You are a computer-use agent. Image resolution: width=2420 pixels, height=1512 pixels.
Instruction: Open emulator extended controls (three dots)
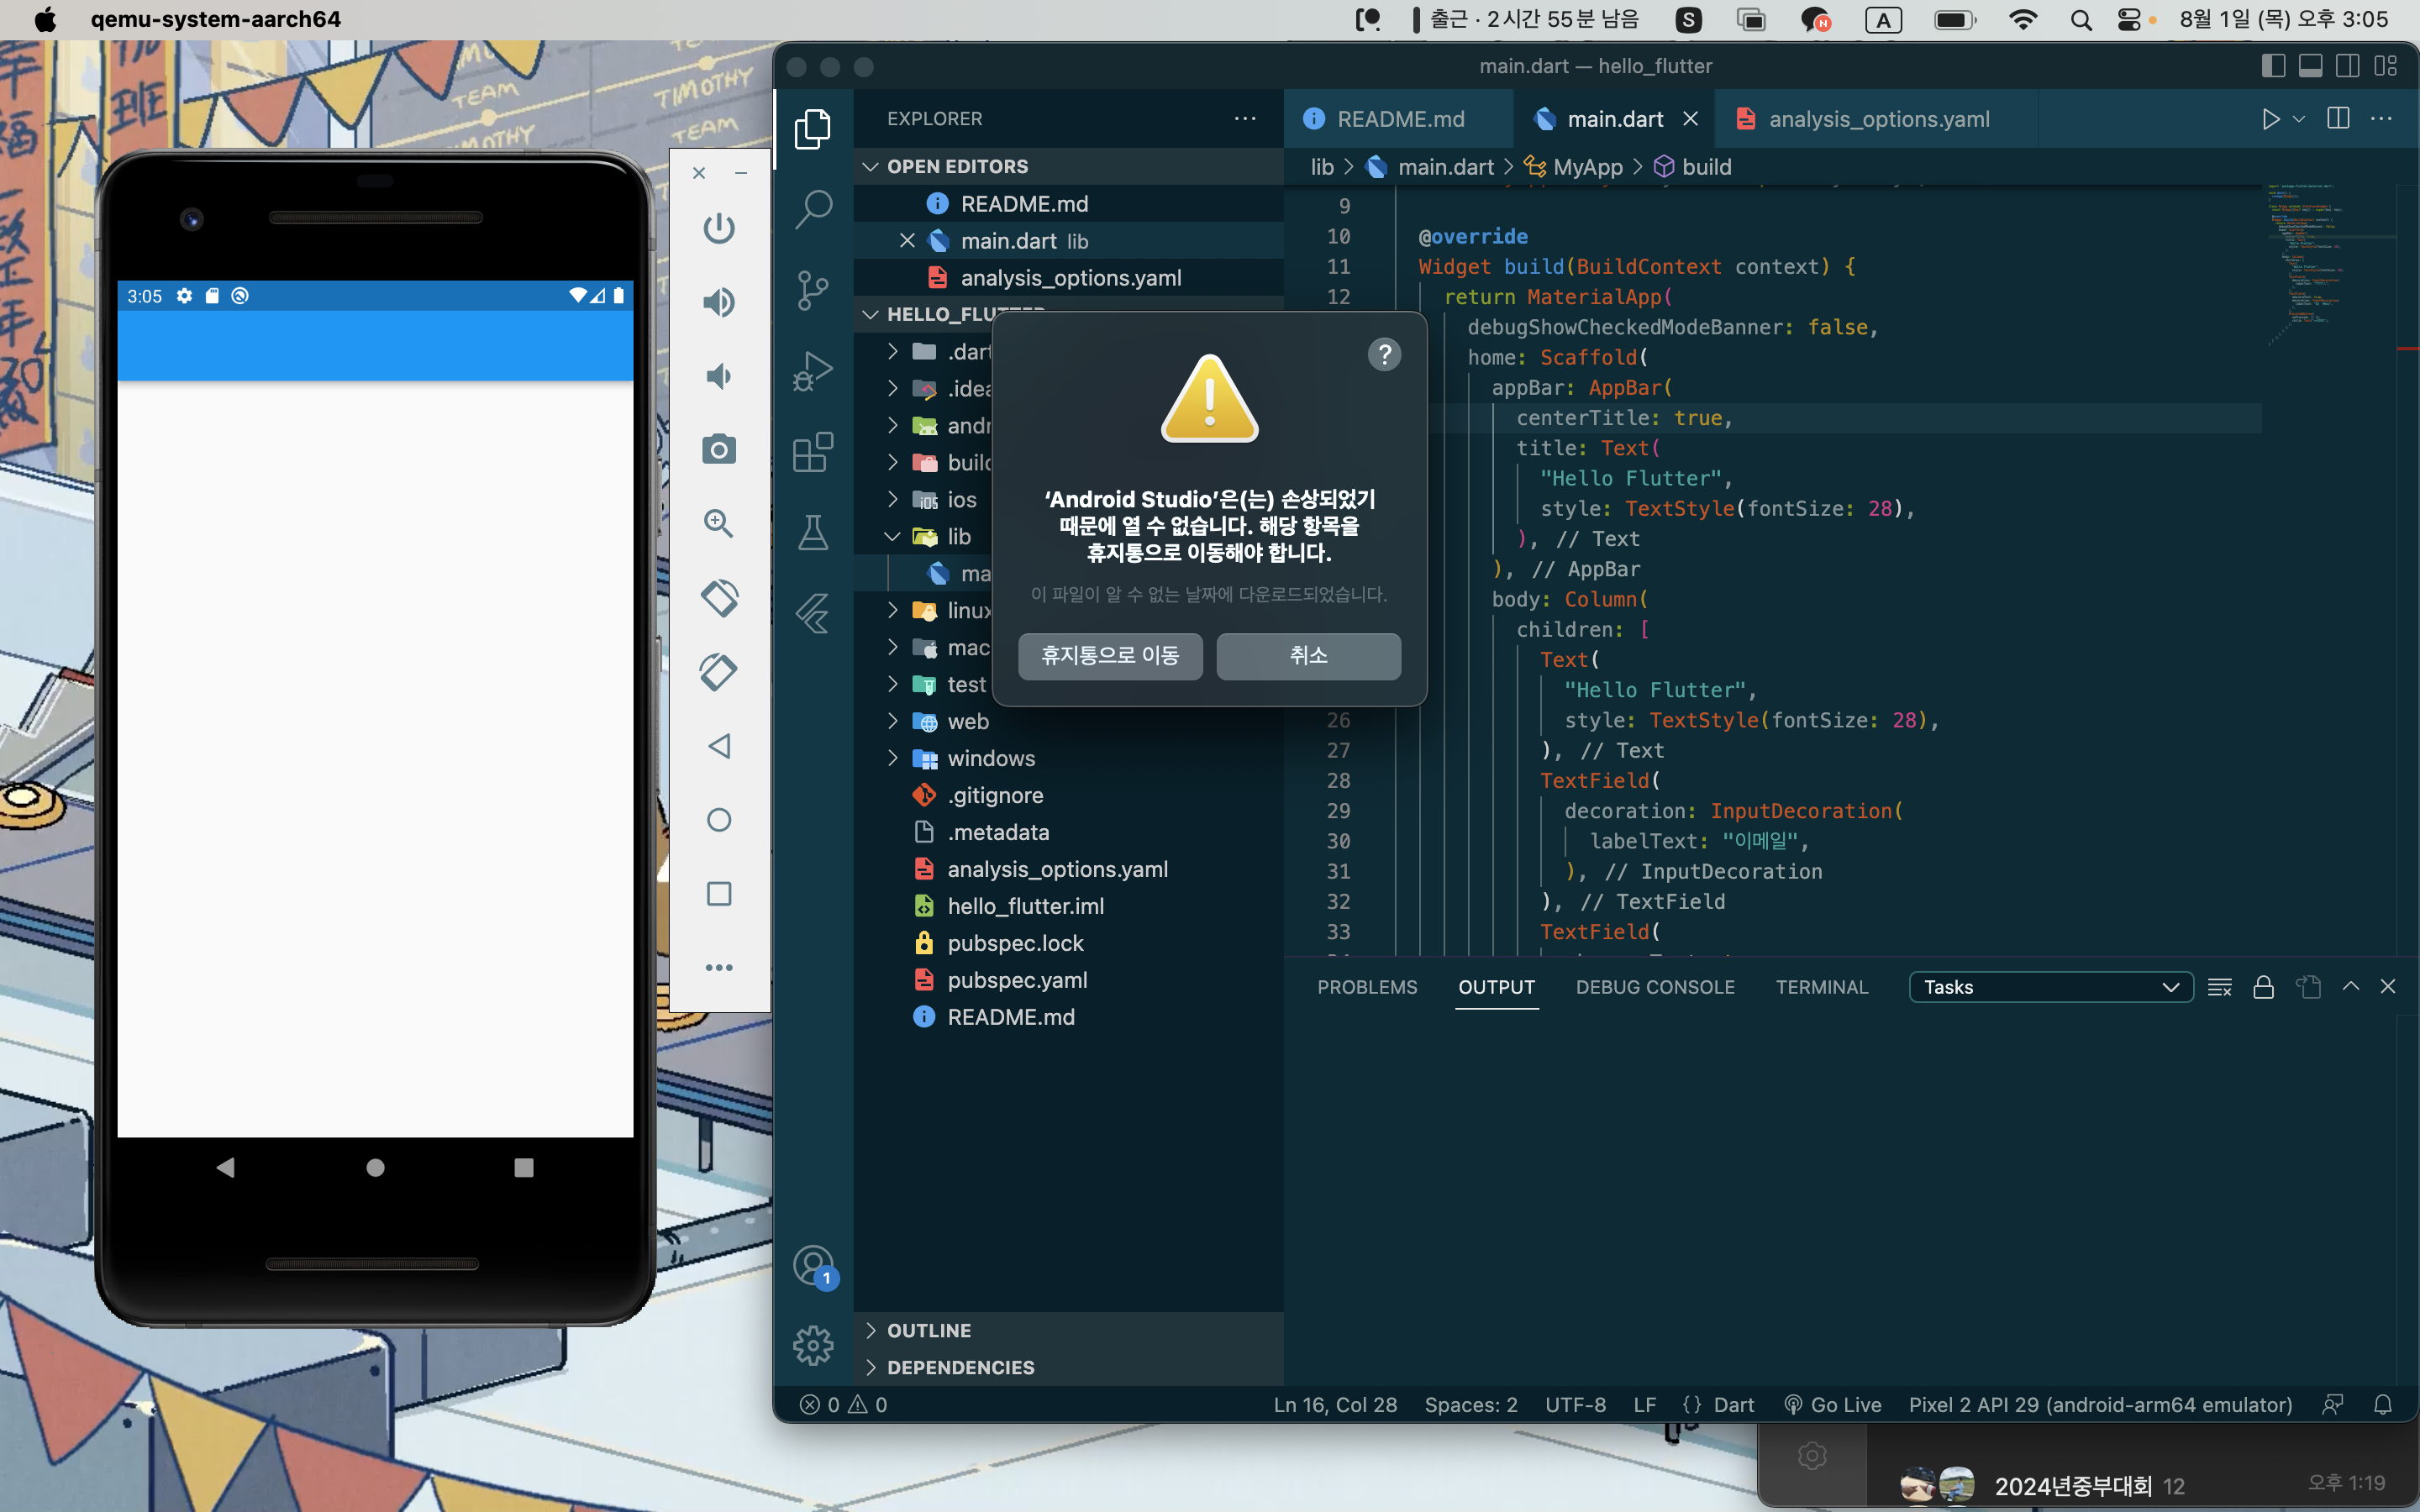click(x=719, y=968)
